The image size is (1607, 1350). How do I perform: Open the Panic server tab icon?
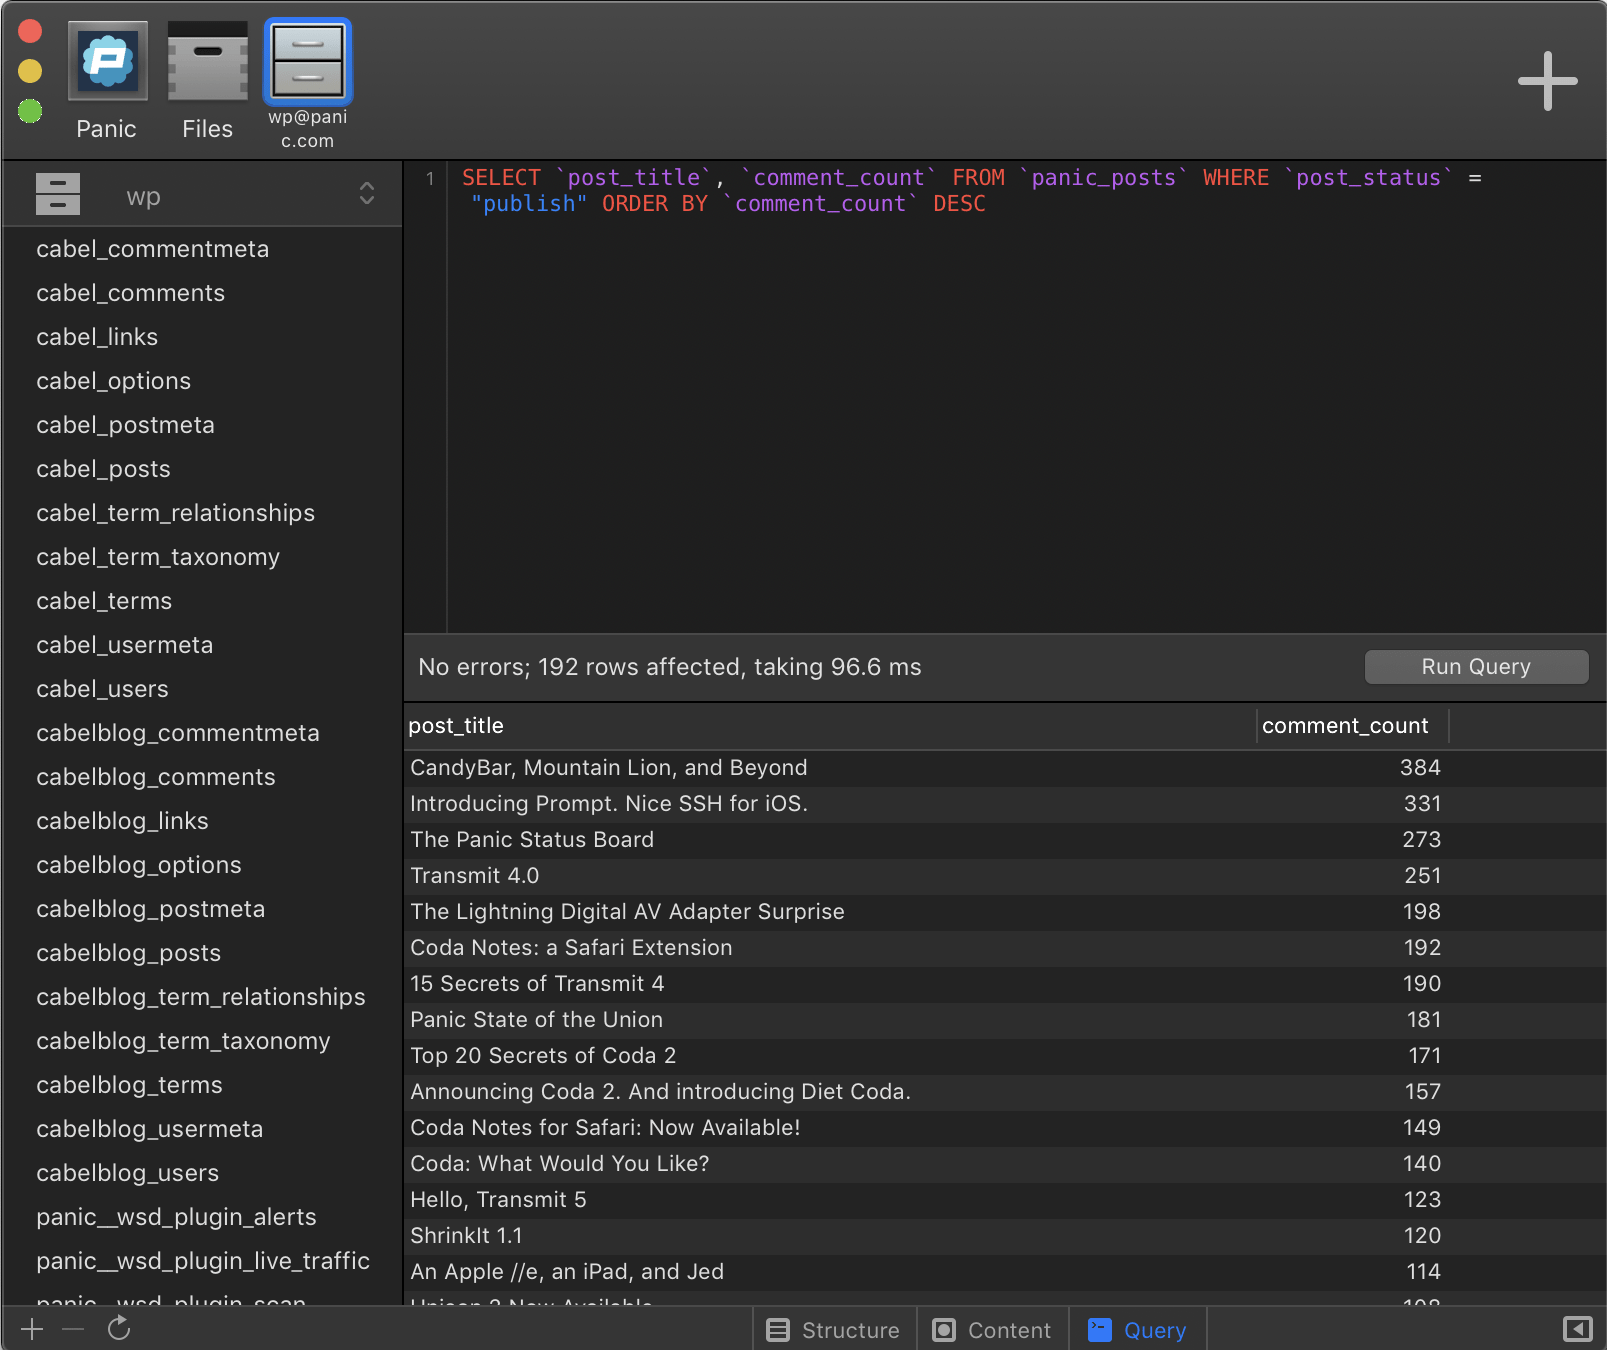click(107, 61)
